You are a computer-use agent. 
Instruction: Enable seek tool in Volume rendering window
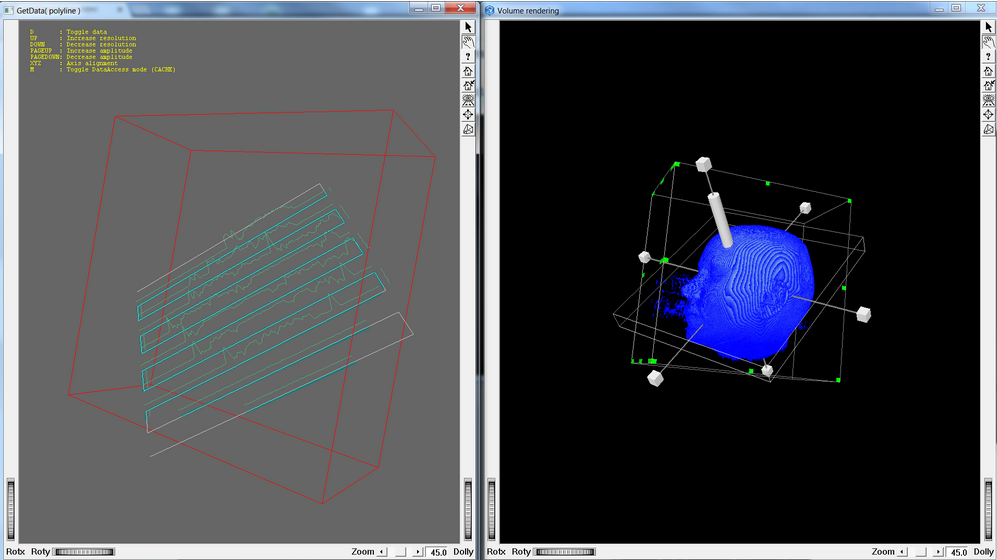988,115
